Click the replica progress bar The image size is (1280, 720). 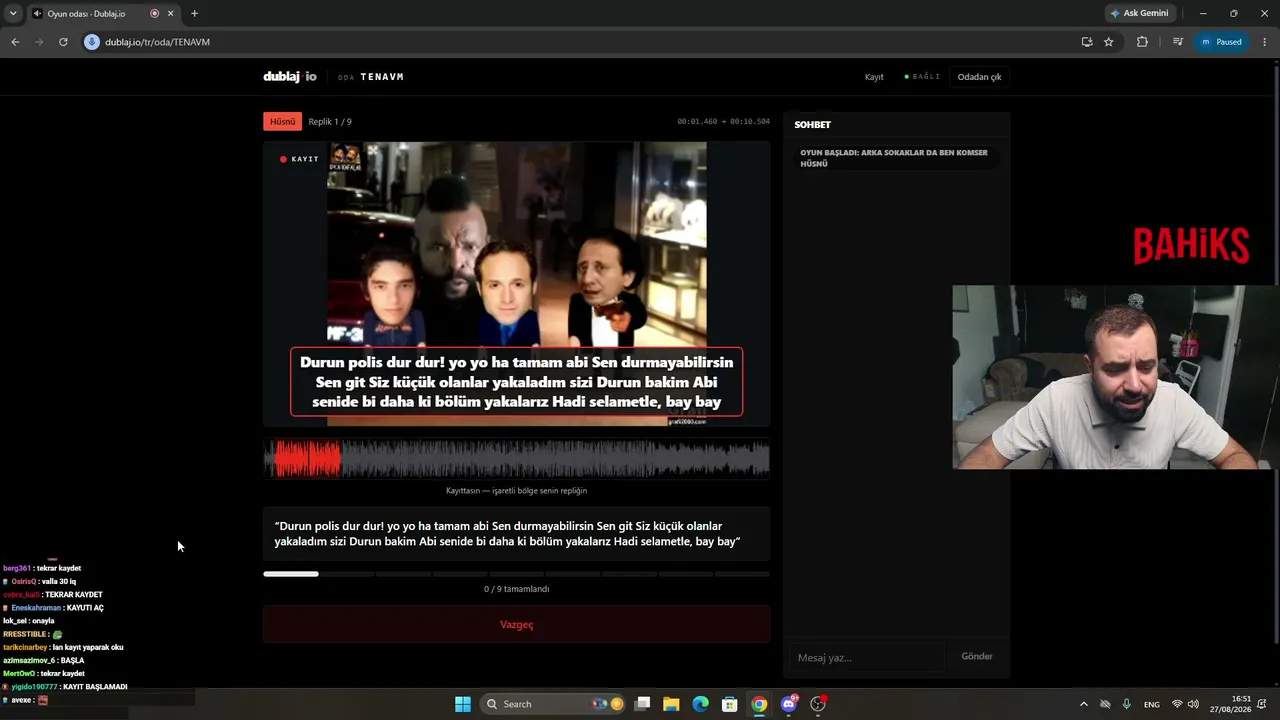pos(517,574)
